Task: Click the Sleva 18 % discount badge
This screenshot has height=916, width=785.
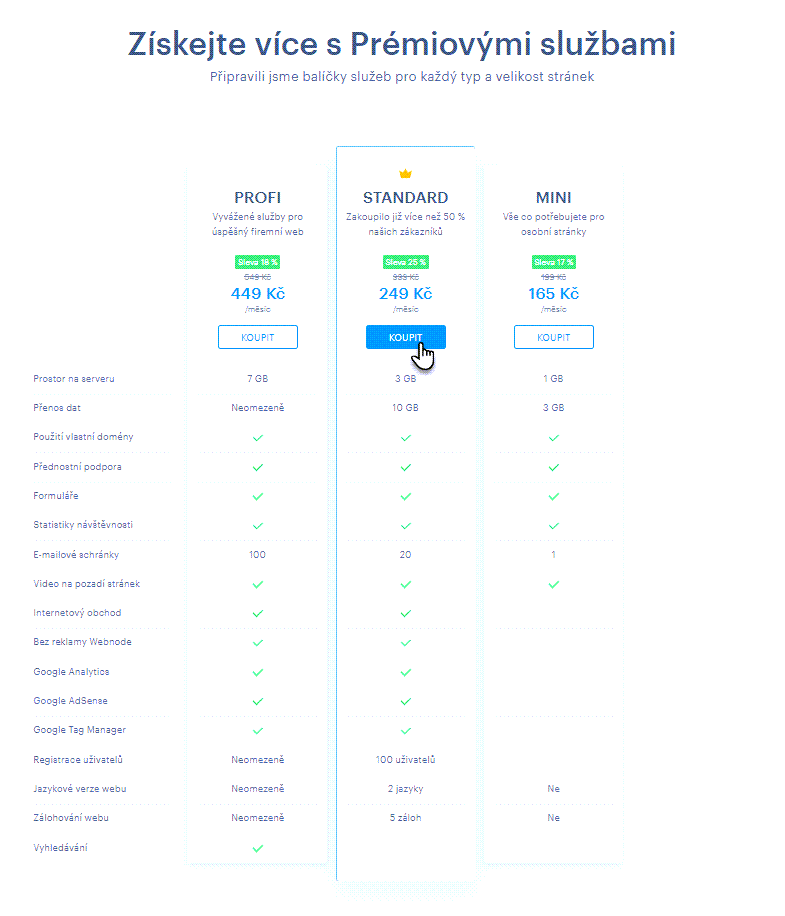Action: click(x=257, y=262)
